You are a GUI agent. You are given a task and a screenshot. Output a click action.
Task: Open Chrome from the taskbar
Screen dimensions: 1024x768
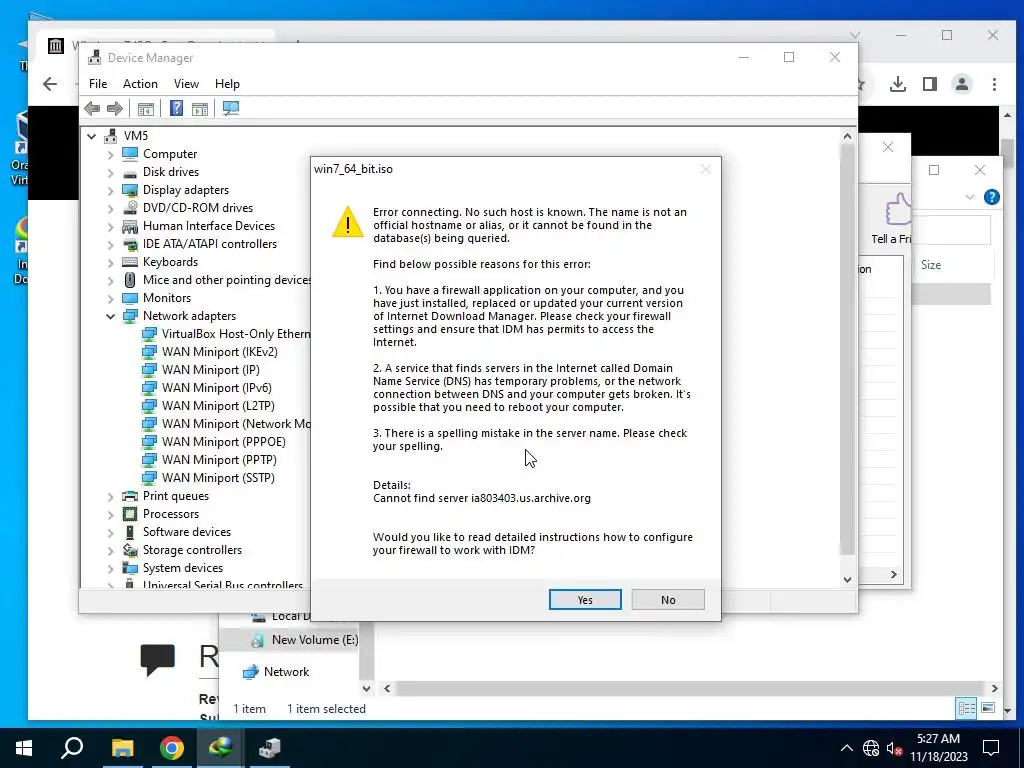(172, 748)
